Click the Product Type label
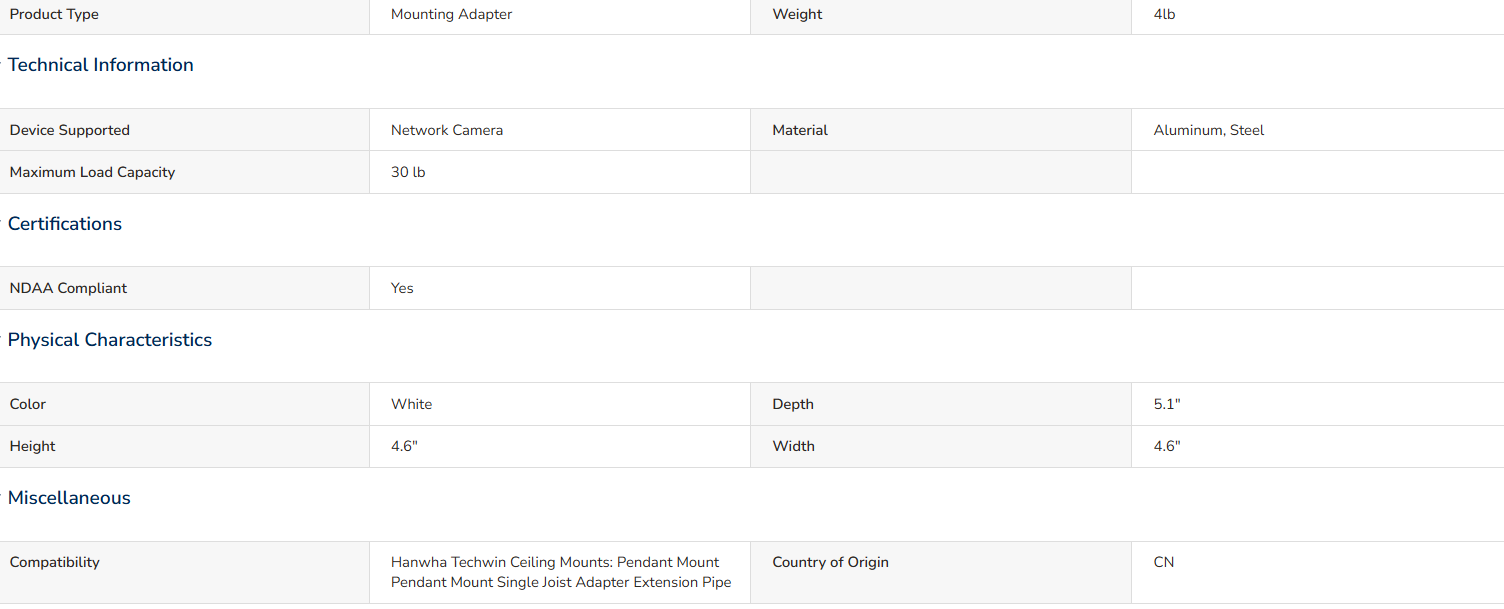The width and height of the screenshot is (1504, 609). click(54, 14)
